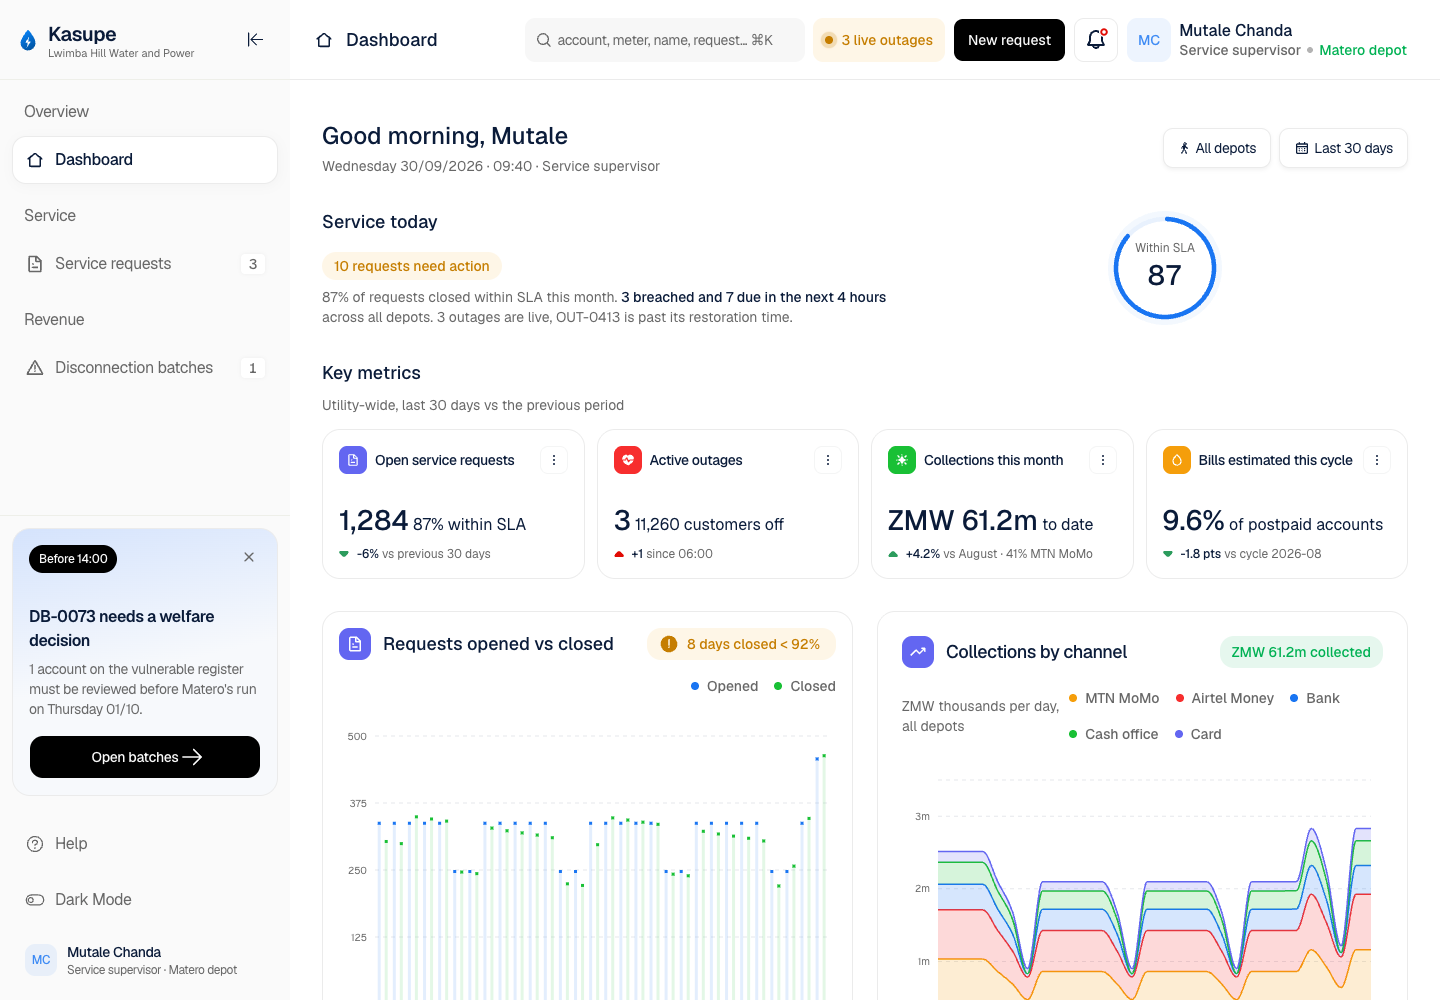The height and width of the screenshot is (1000, 1440).
Task: Open Service requests in the sidebar
Action: point(145,264)
